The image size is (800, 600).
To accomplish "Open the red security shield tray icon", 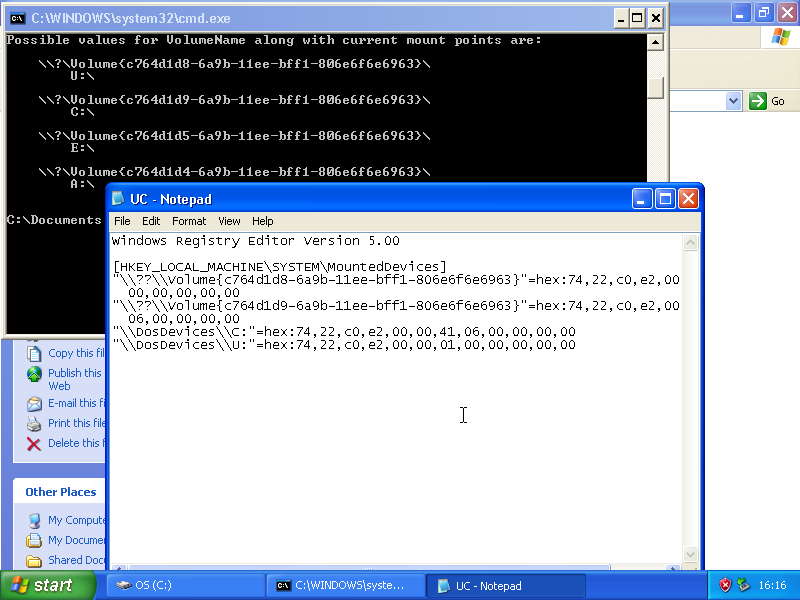I will (724, 585).
